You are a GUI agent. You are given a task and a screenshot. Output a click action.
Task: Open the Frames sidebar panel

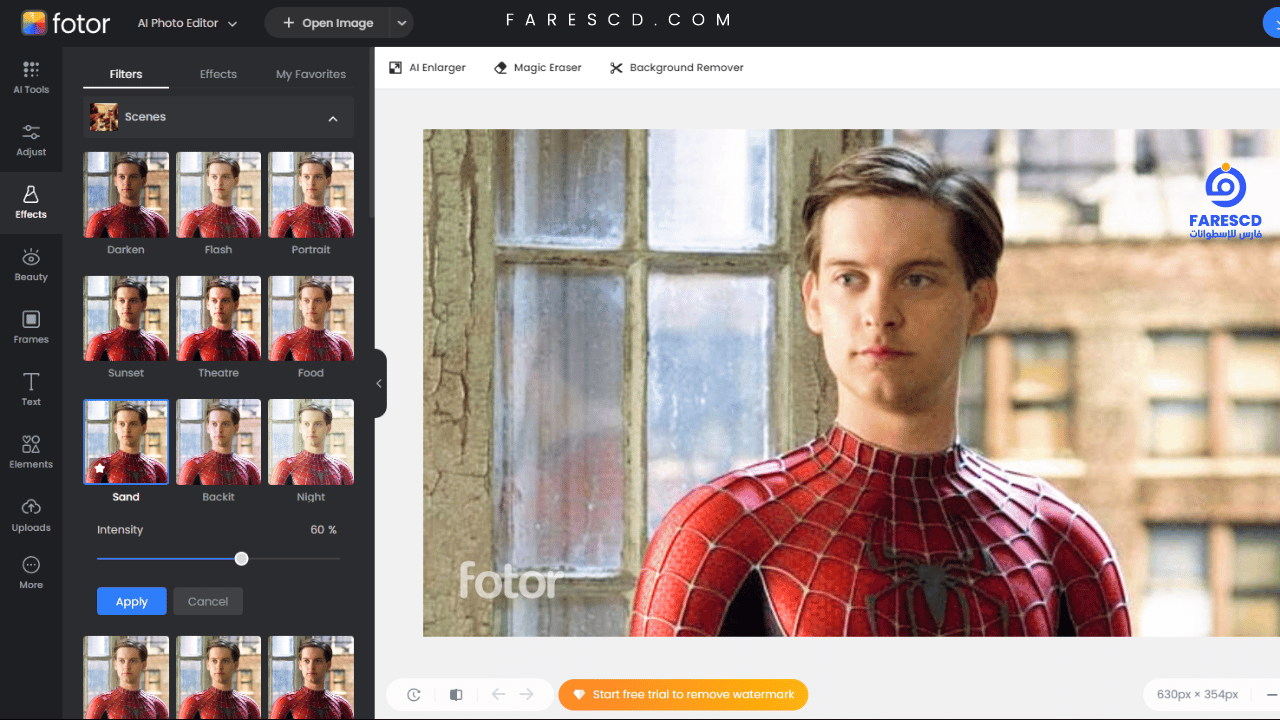coord(31,327)
